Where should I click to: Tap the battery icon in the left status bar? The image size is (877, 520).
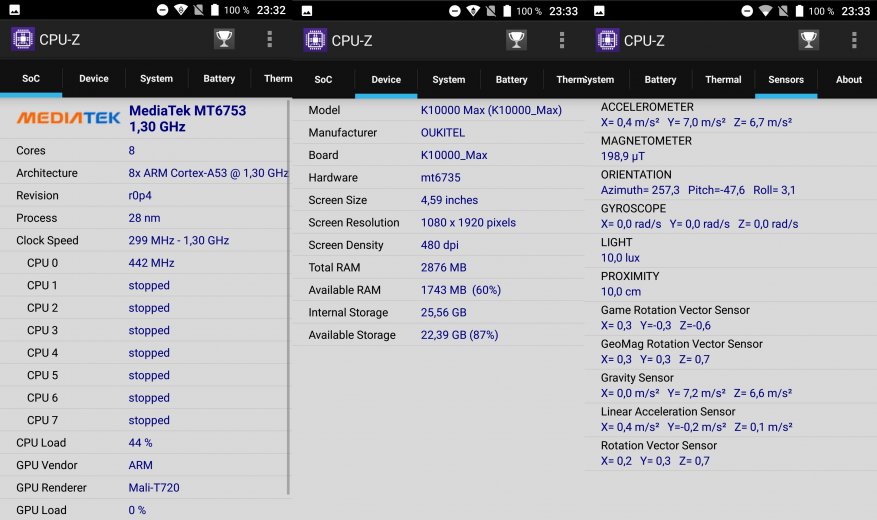pos(215,10)
